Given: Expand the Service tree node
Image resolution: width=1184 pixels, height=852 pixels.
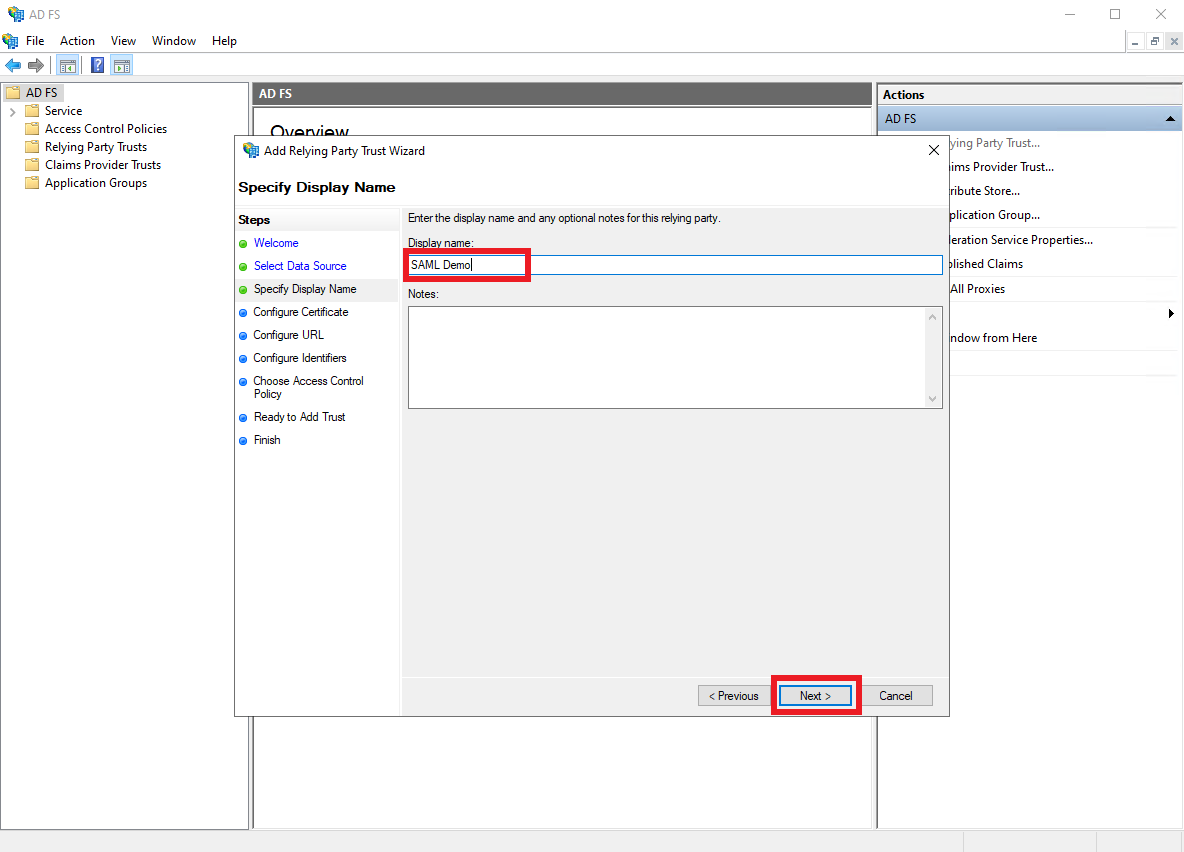Looking at the screenshot, I should point(12,111).
